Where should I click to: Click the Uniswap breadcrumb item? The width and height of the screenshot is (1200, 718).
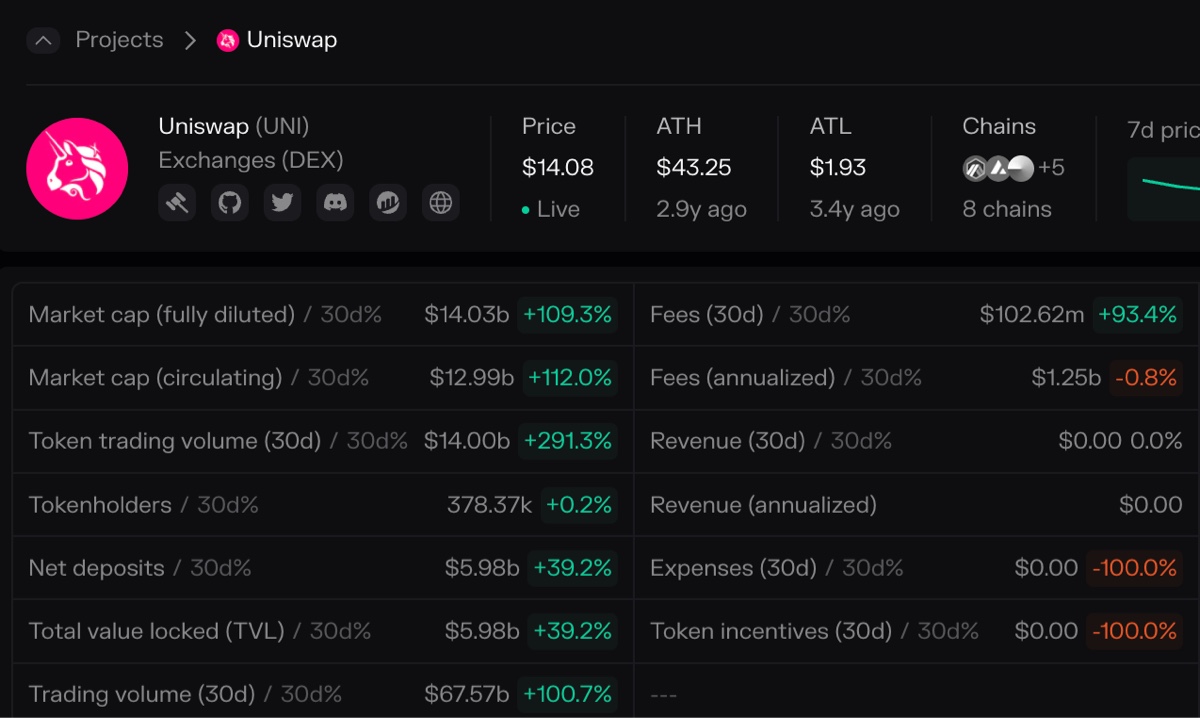point(291,40)
